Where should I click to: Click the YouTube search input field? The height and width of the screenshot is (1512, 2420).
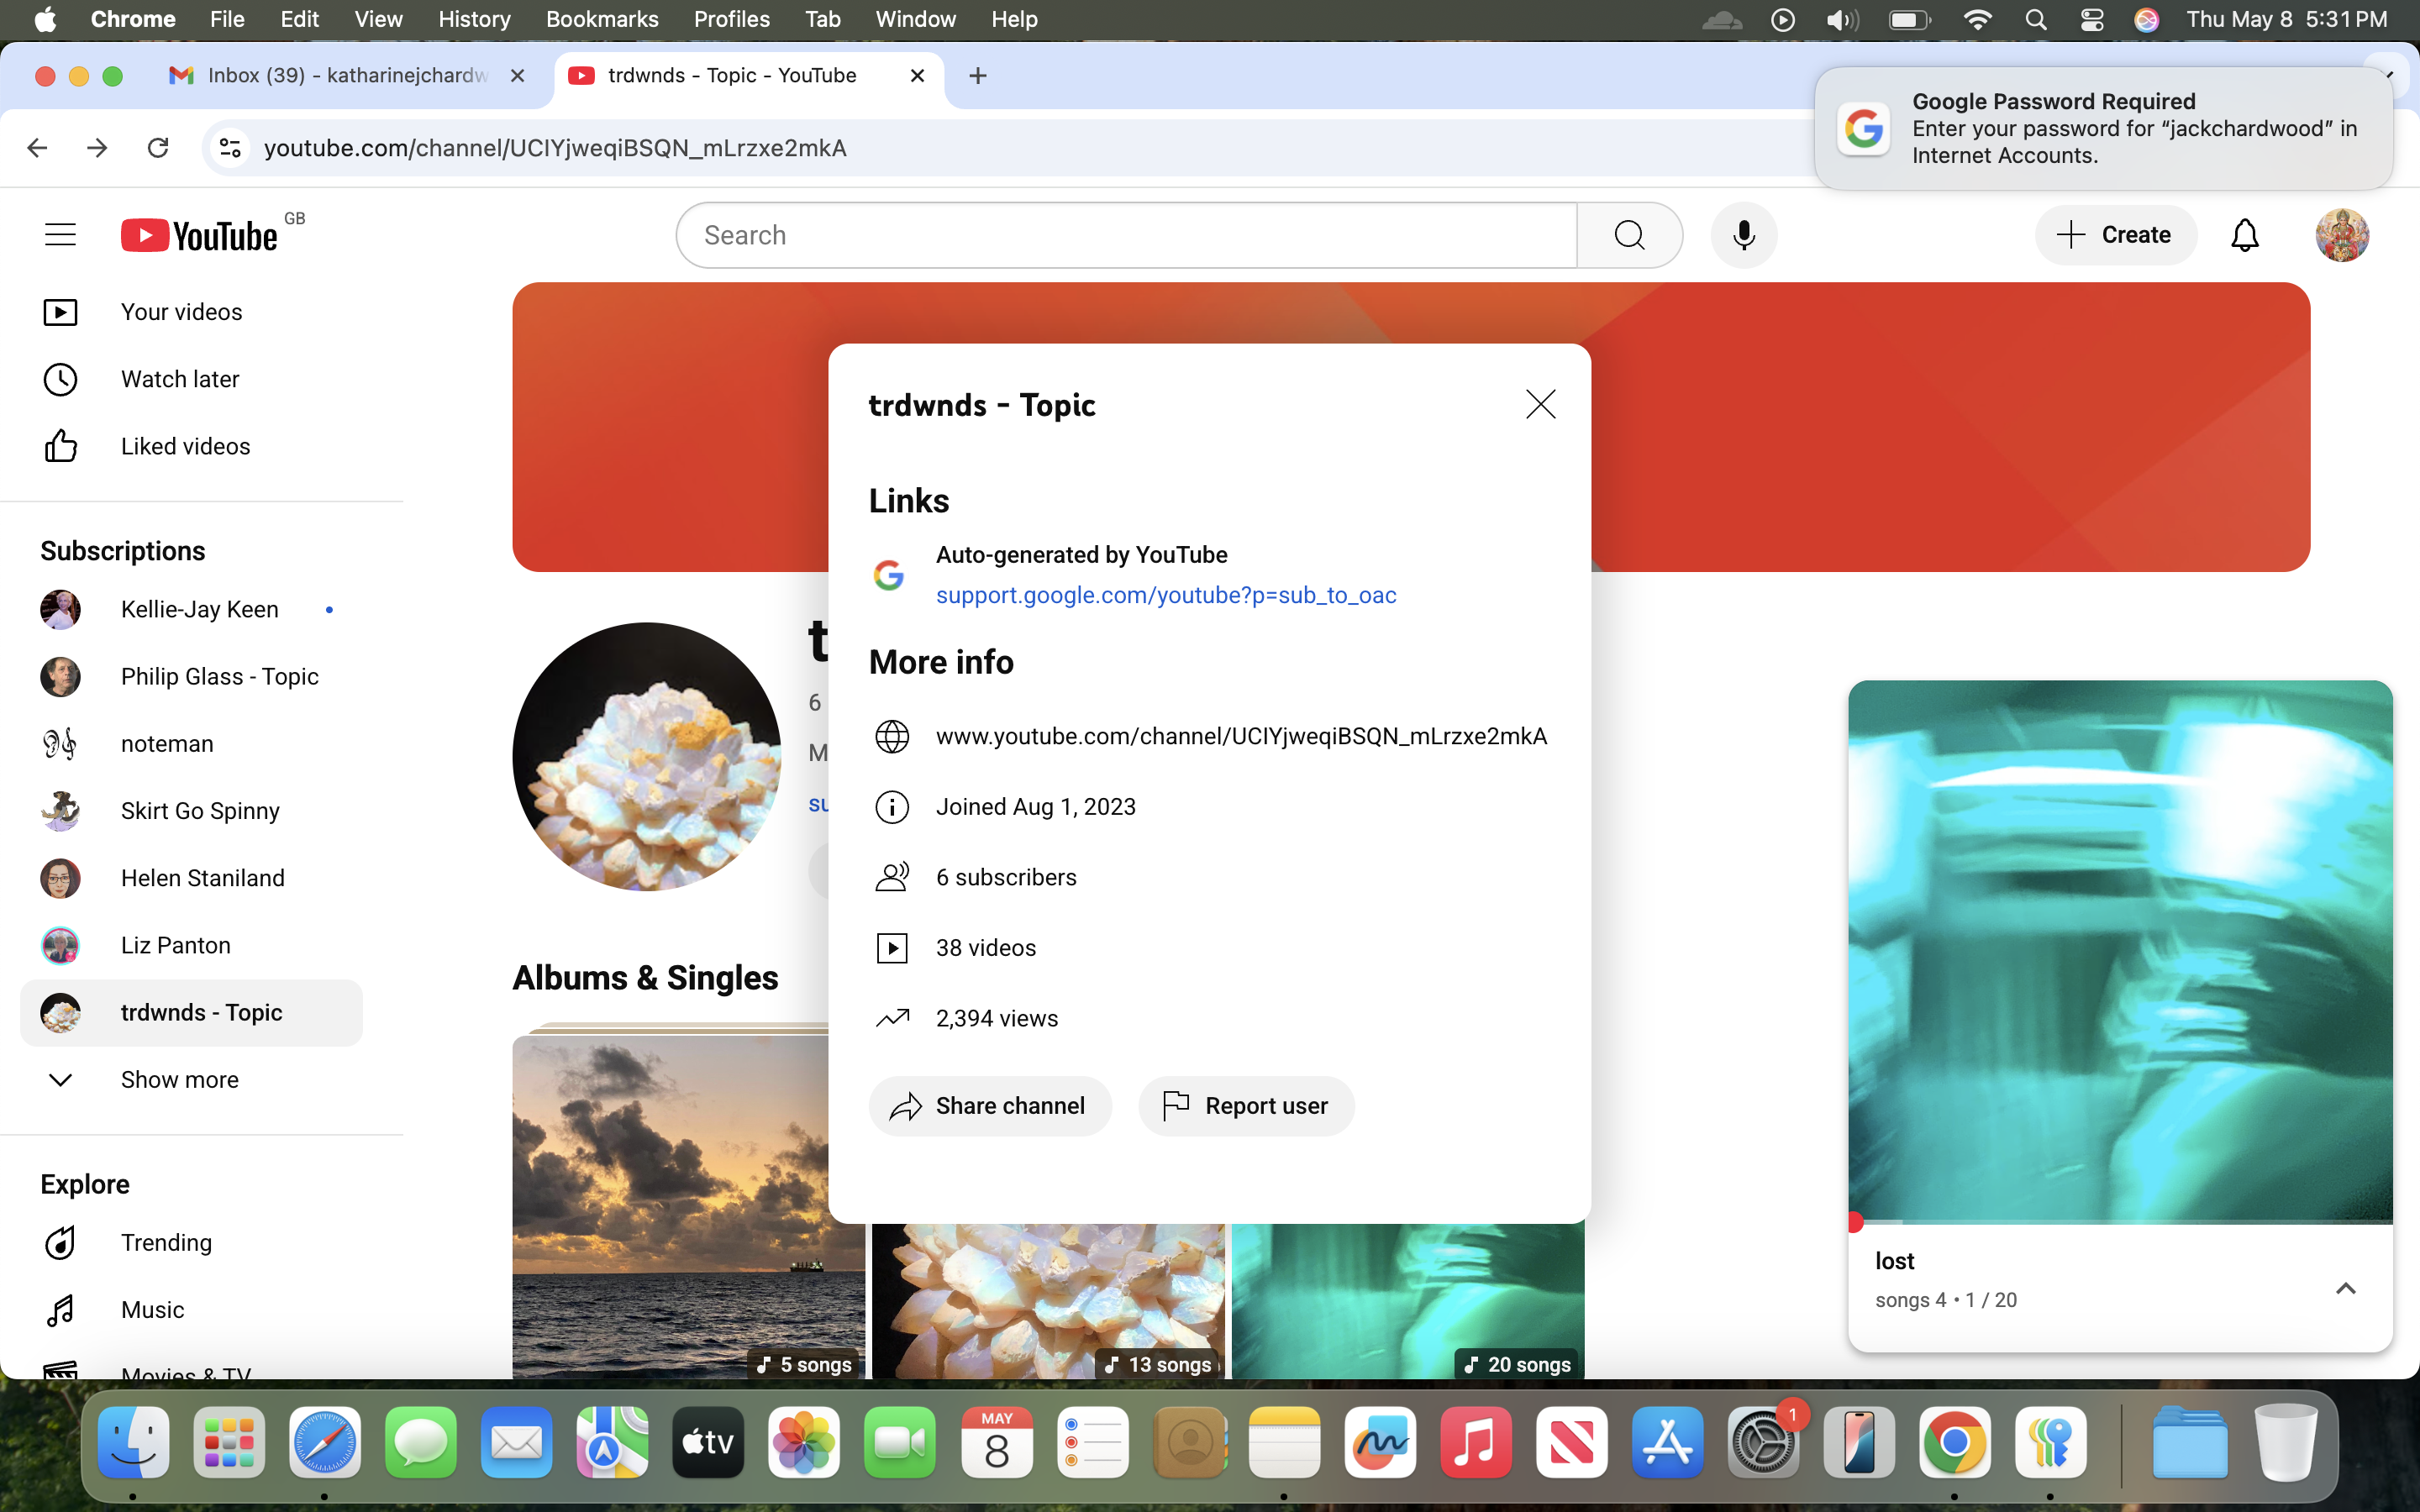click(1127, 235)
